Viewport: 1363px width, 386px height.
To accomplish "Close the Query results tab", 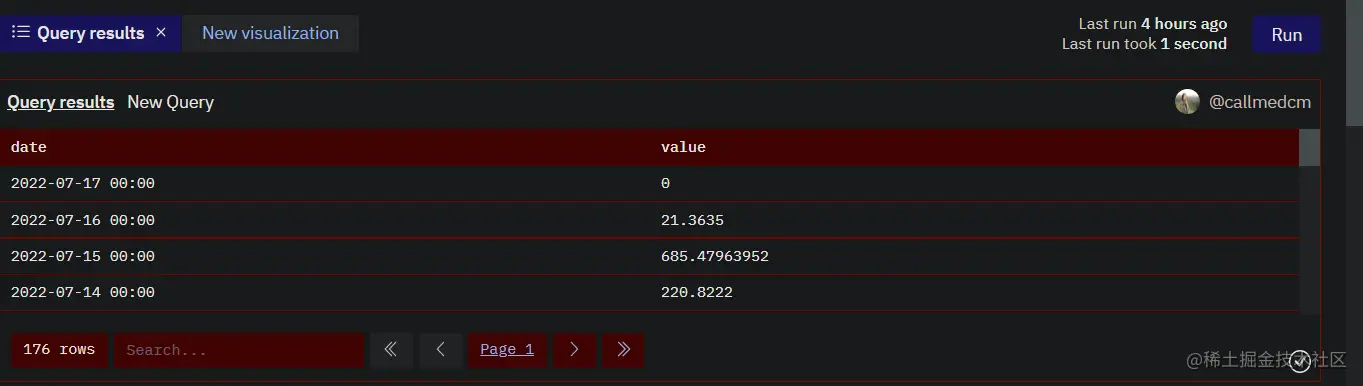I will pyautogui.click(x=161, y=33).
